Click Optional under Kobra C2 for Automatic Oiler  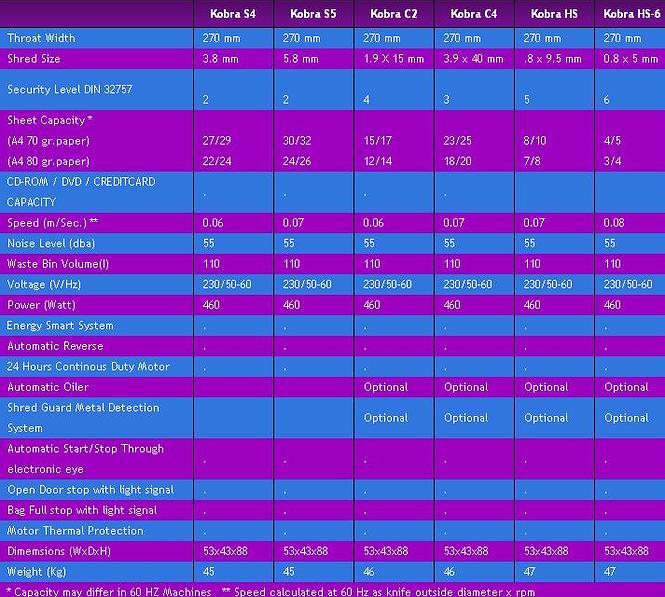pos(385,387)
